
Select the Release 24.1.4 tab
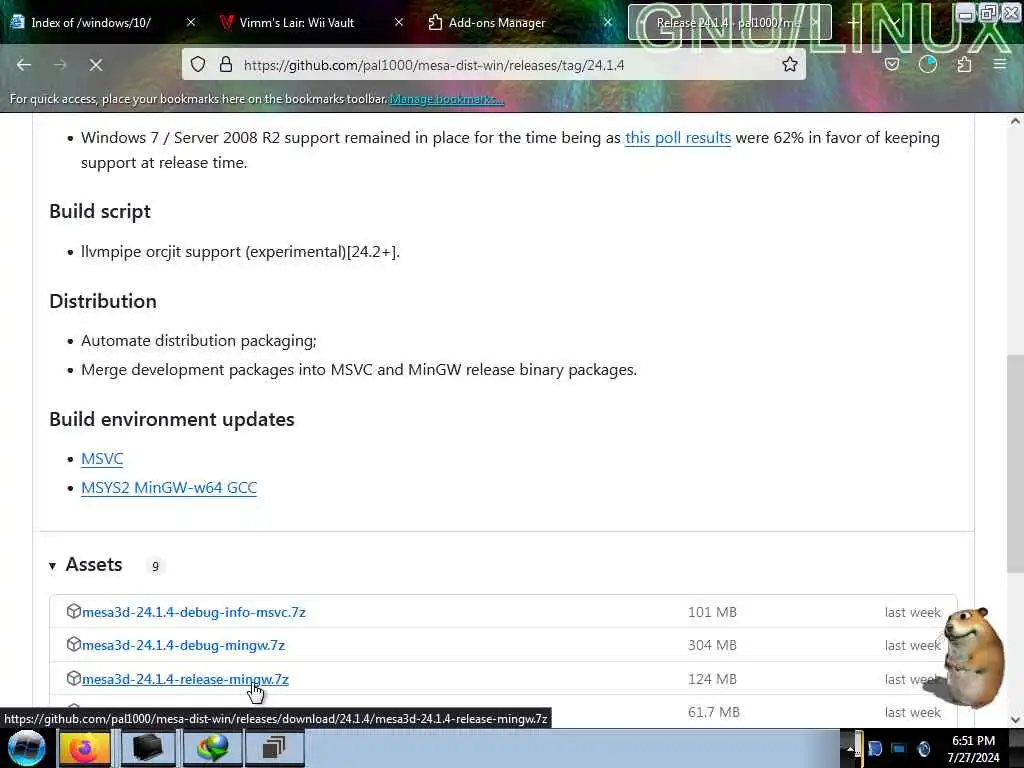pyautogui.click(x=729, y=22)
